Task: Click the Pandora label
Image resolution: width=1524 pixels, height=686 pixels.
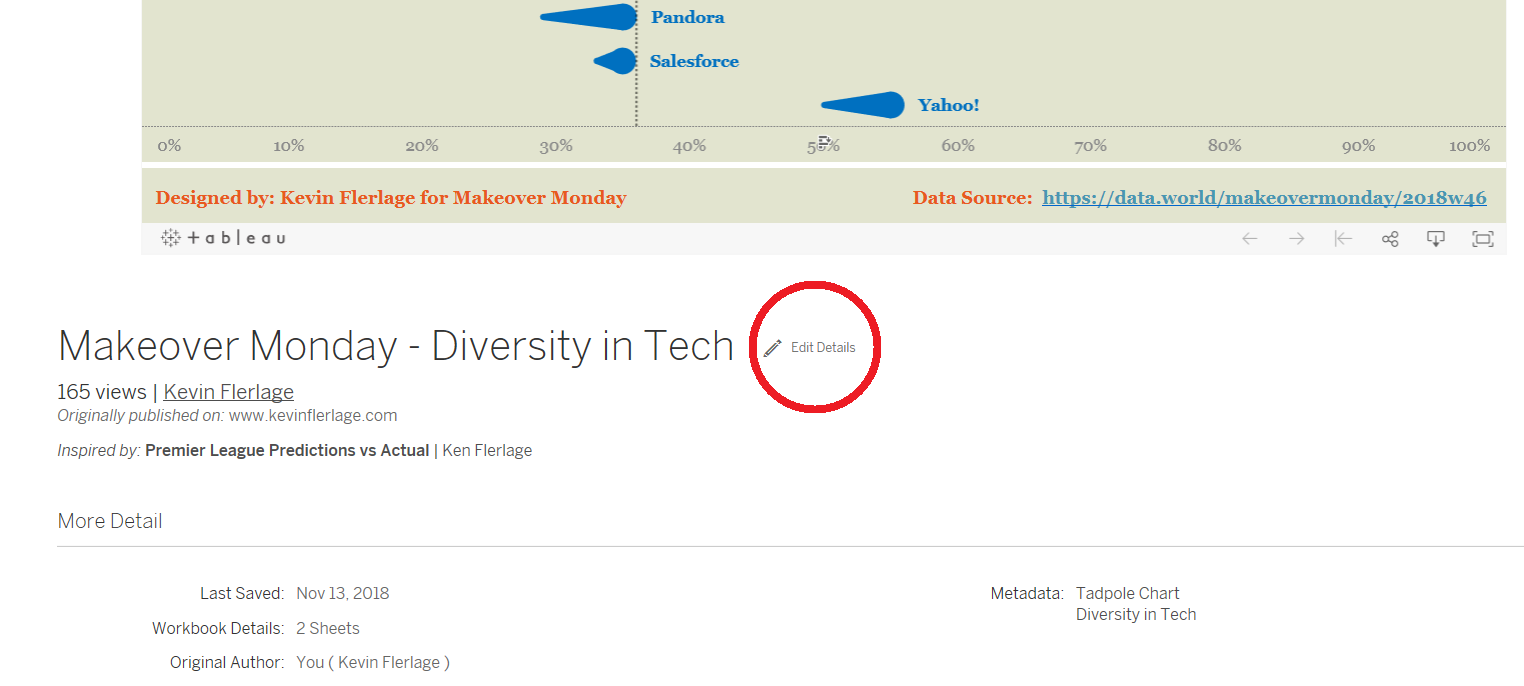Action: click(x=688, y=17)
